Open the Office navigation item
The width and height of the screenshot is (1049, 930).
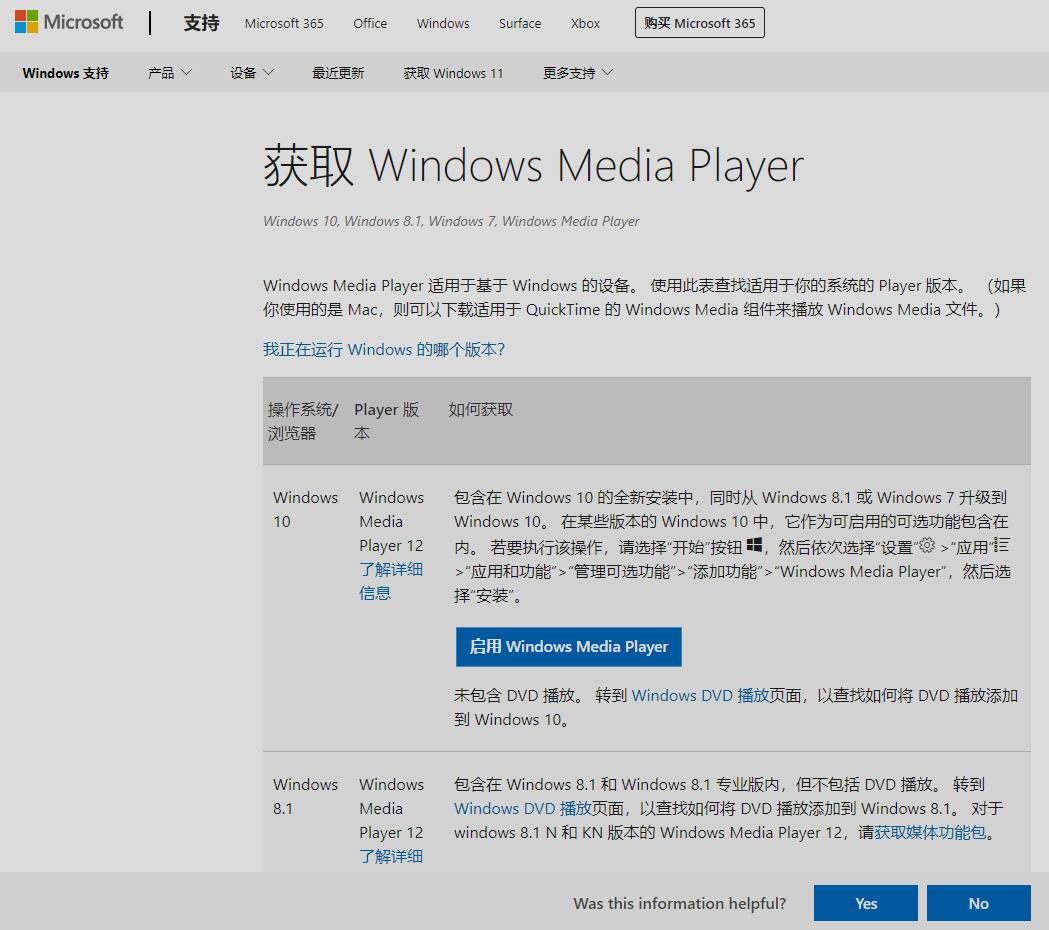point(370,23)
